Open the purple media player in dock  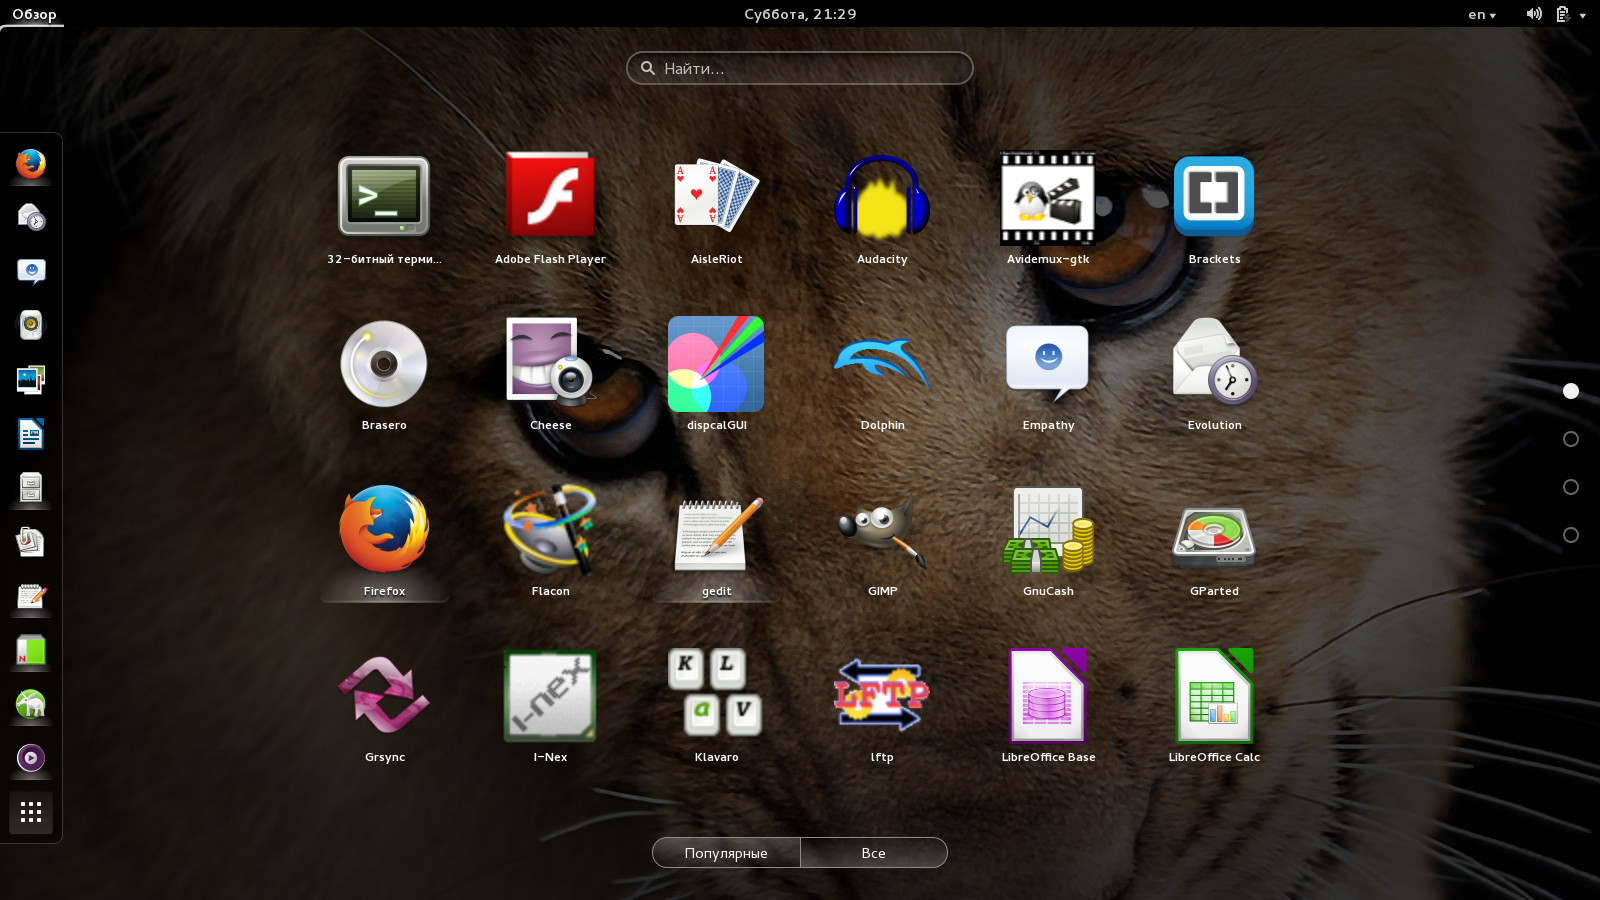point(31,758)
